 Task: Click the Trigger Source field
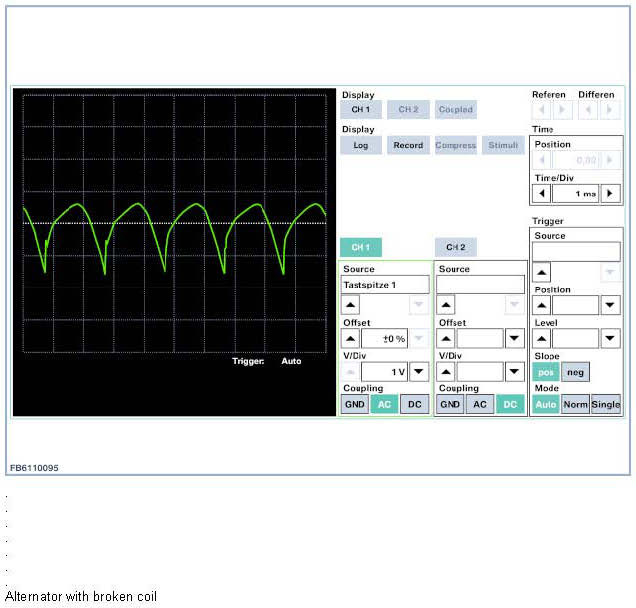[576, 252]
